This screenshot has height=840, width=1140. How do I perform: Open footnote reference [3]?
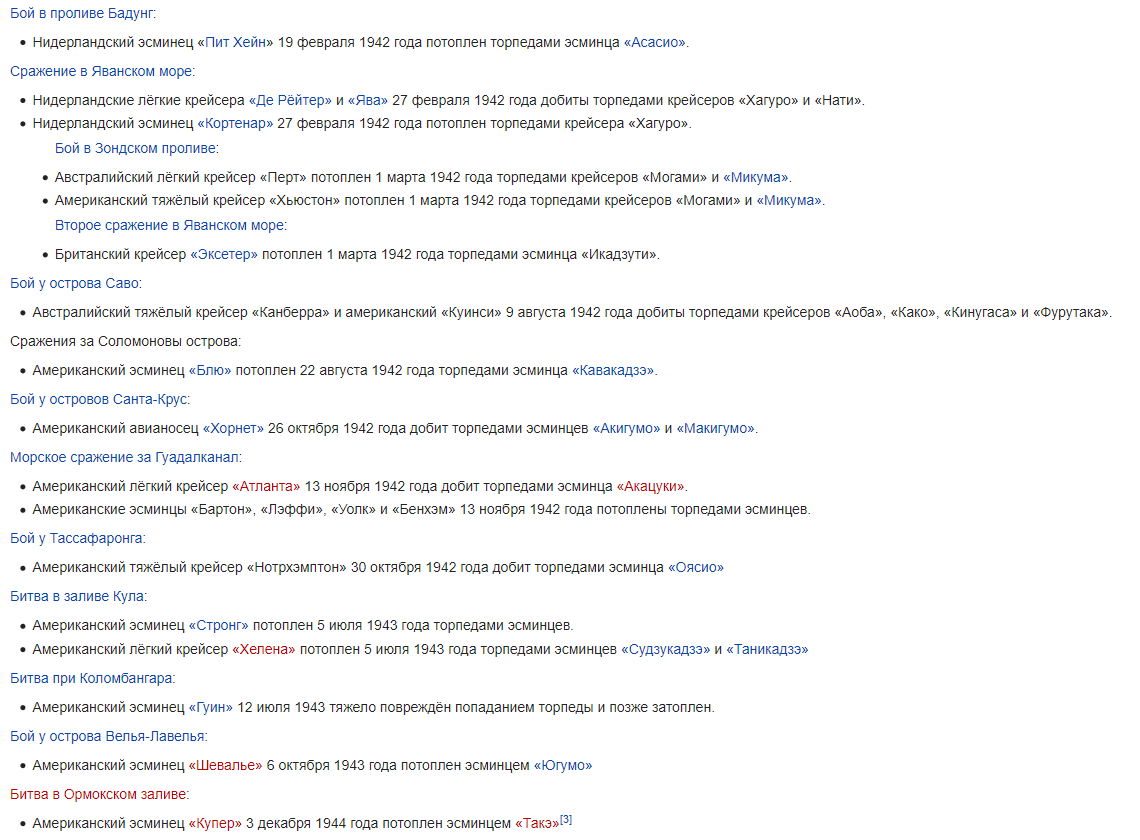[x=566, y=820]
